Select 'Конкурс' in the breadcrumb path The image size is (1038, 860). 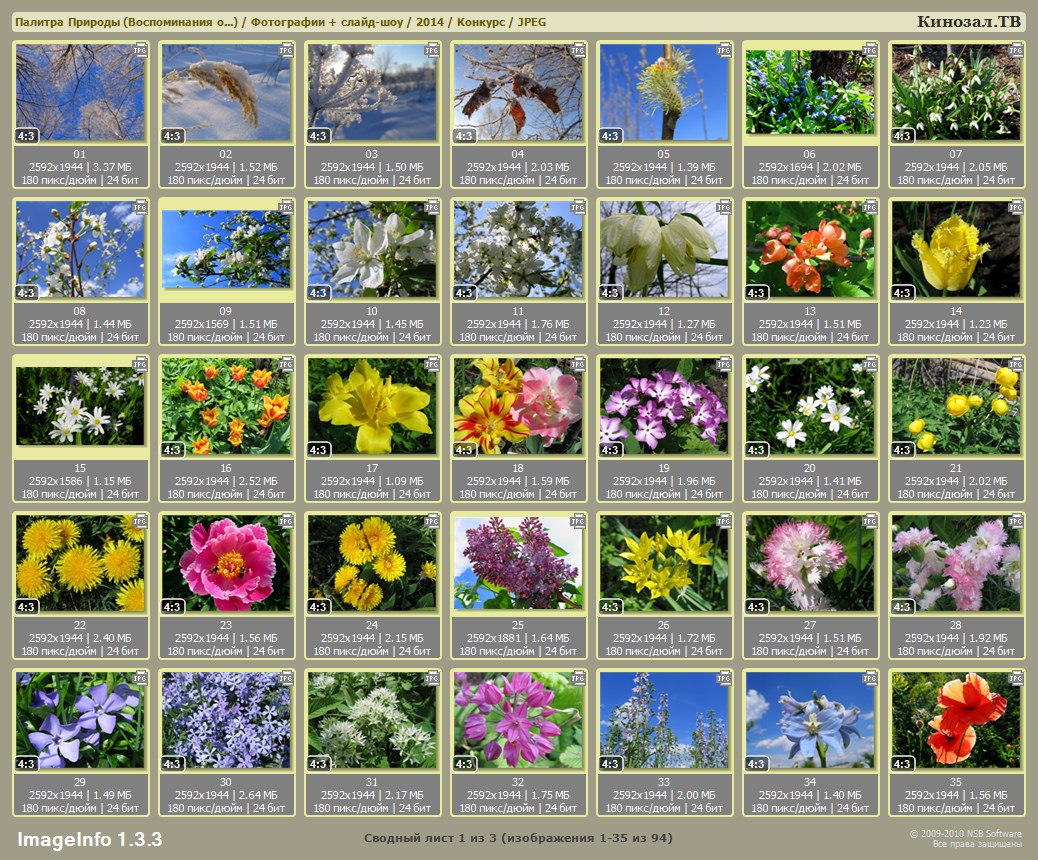coord(480,22)
